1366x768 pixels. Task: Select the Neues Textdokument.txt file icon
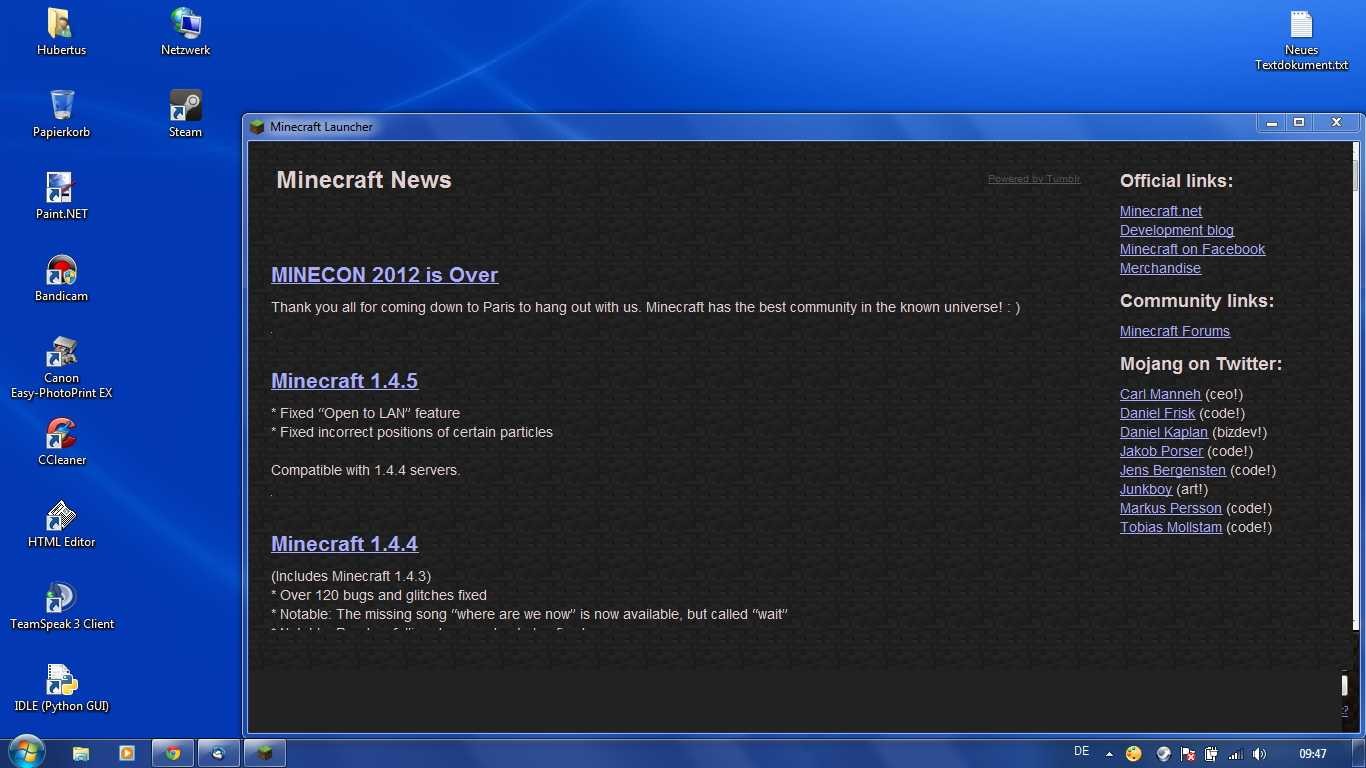[x=1301, y=39]
